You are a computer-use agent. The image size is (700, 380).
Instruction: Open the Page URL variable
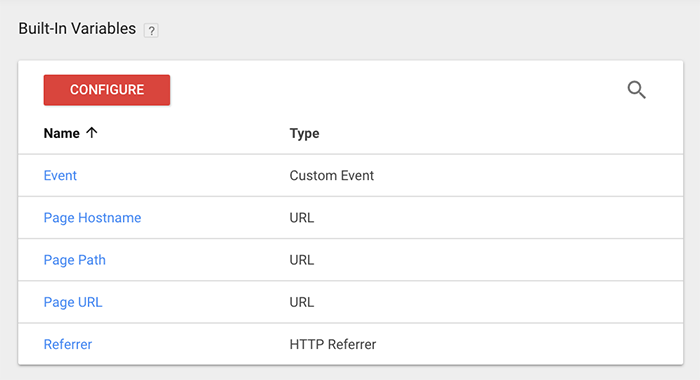pyautogui.click(x=73, y=302)
